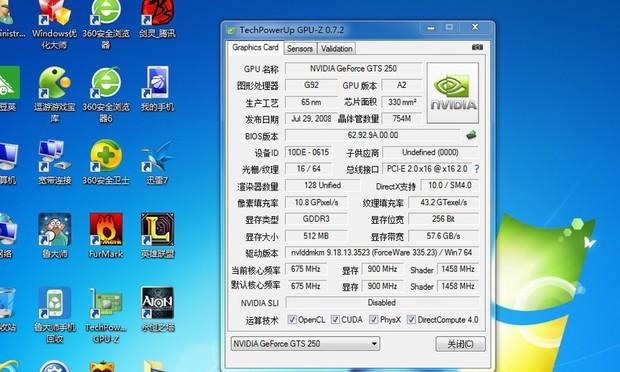Minimize the GPU-Z window
Screen dimensions: 620x372
431,28
